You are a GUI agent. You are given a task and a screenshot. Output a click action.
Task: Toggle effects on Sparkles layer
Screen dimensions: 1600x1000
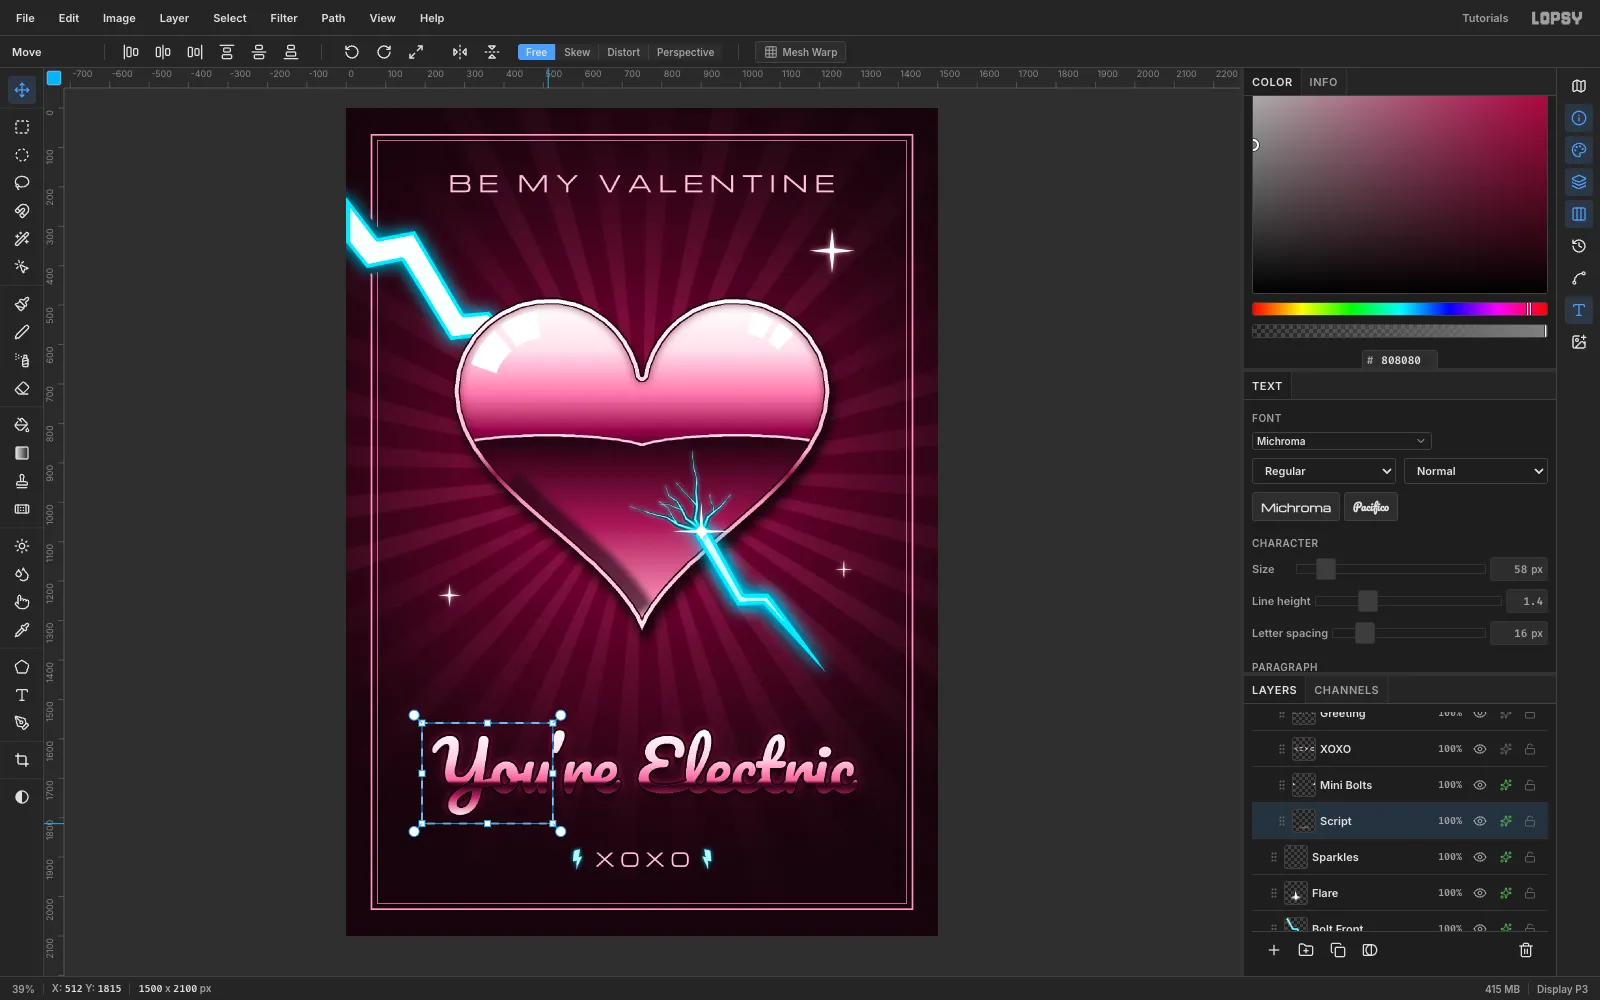(1505, 857)
